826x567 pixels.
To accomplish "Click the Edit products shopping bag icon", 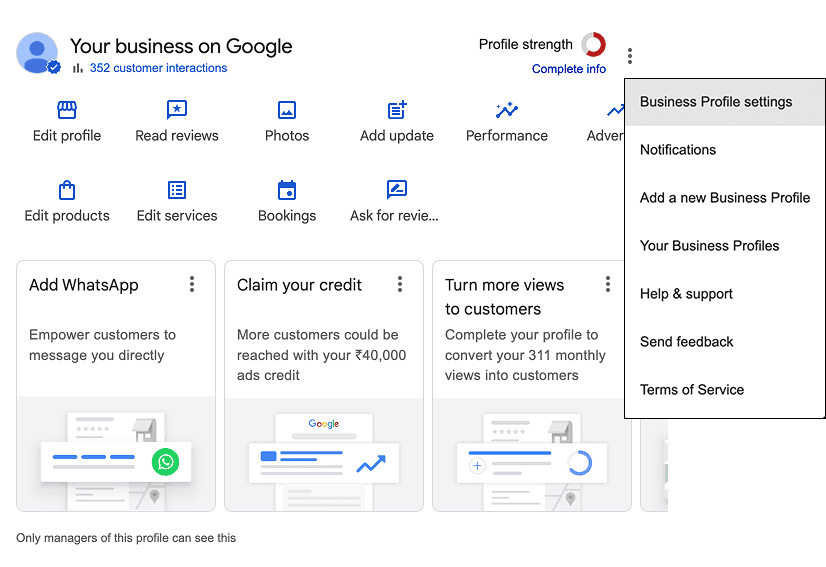I will 67,190.
